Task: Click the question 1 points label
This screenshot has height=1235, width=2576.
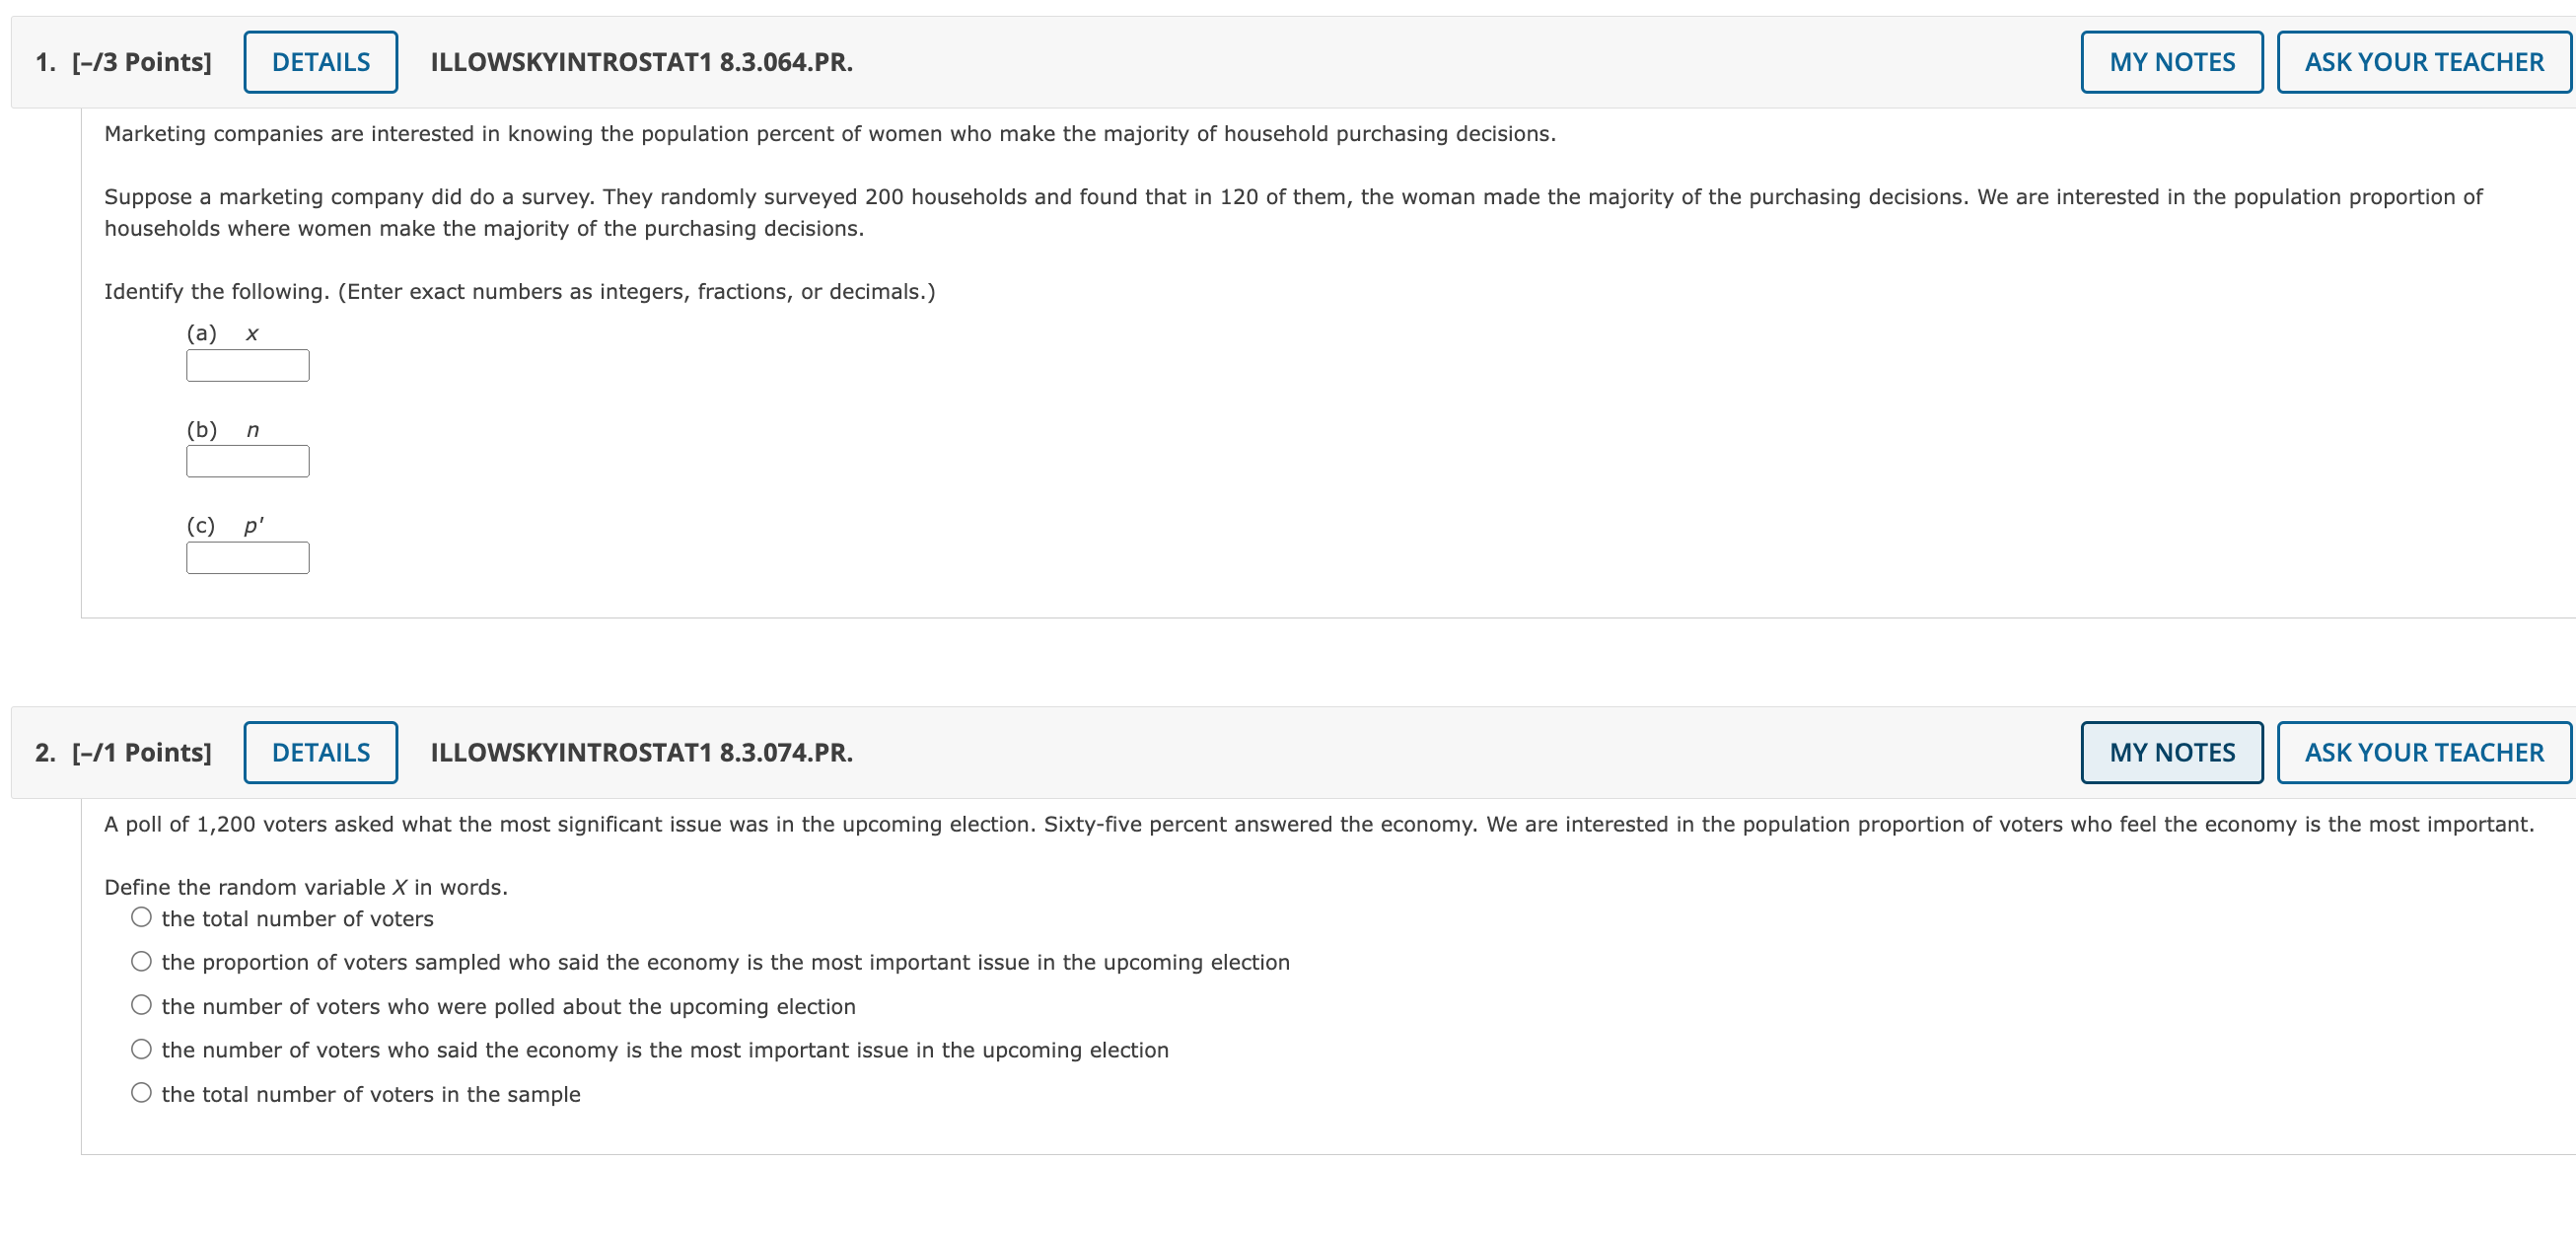Action: pos(140,61)
